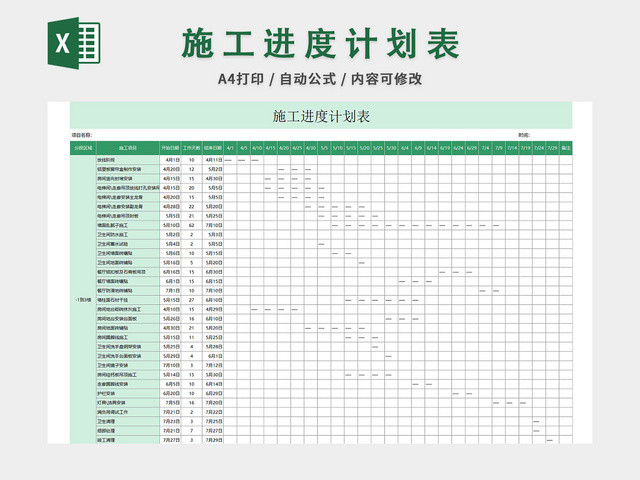
Task: Click the 7/14 date column header
Action: click(512, 148)
